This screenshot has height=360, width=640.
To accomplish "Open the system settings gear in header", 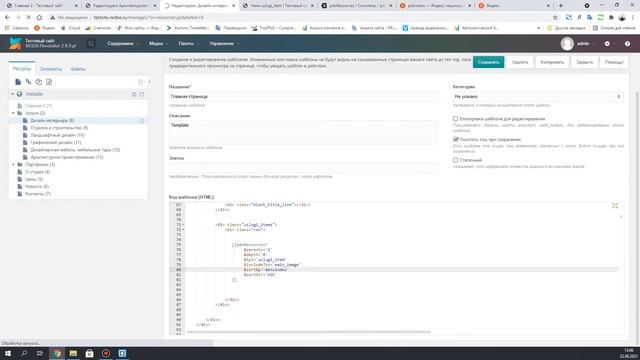I will point(607,44).
